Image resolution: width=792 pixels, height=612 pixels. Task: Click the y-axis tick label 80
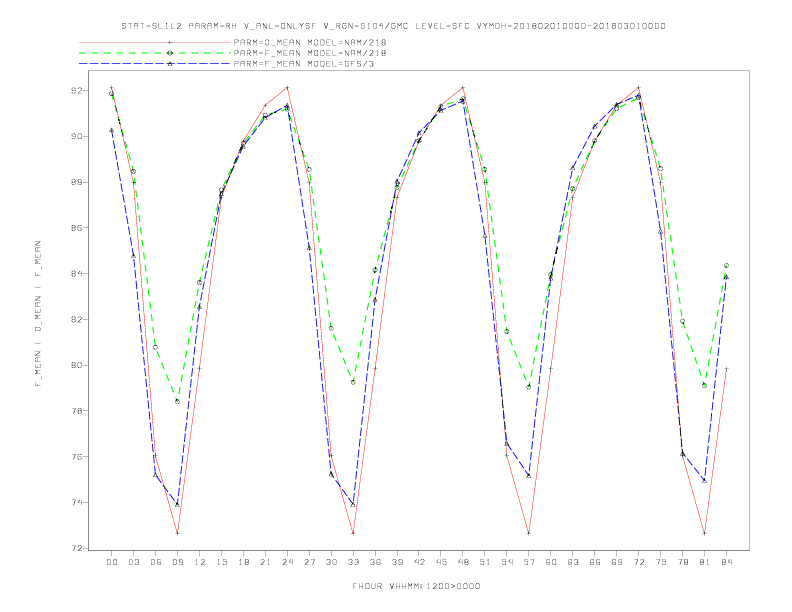[x=76, y=365]
